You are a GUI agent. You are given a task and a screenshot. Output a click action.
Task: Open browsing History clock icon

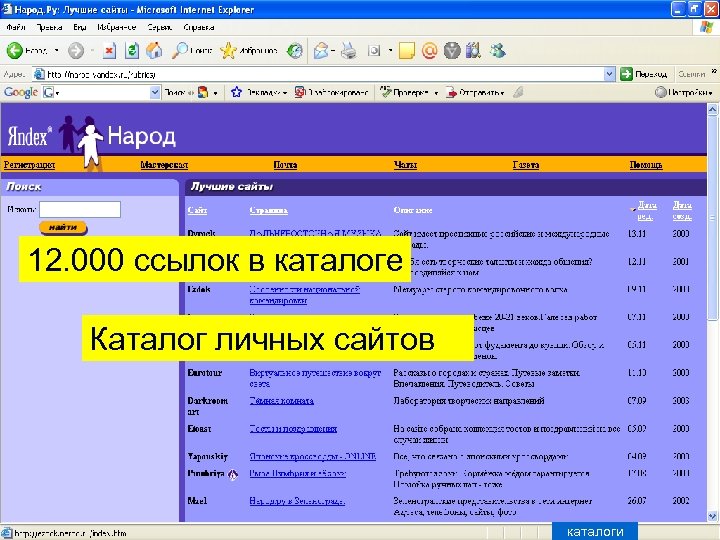coord(294,51)
